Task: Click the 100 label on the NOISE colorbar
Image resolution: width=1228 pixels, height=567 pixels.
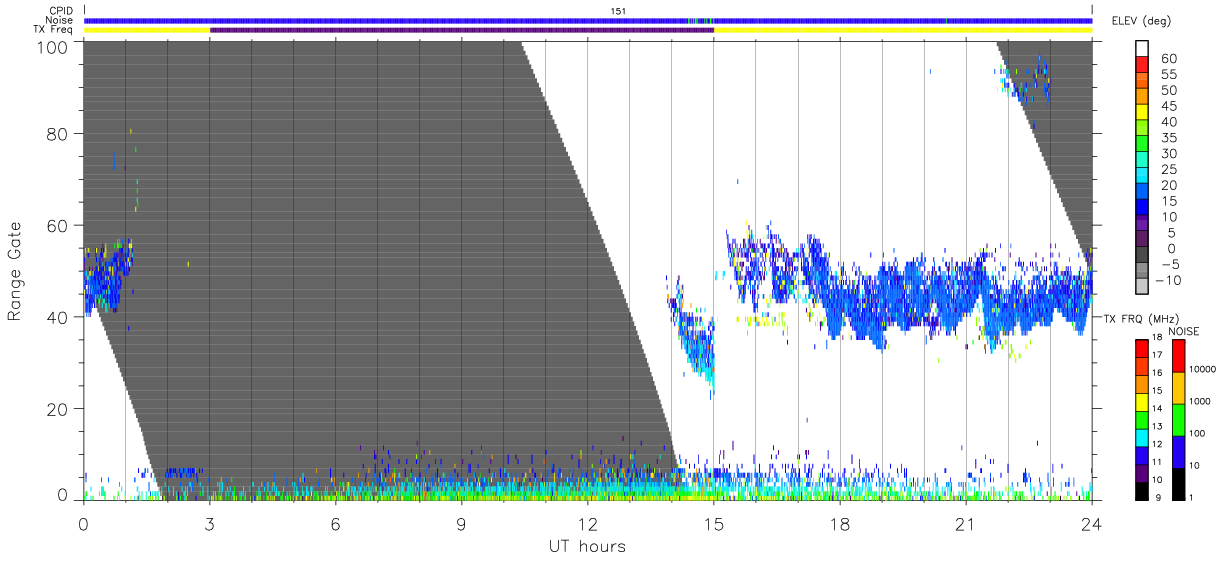Action: point(1199,433)
